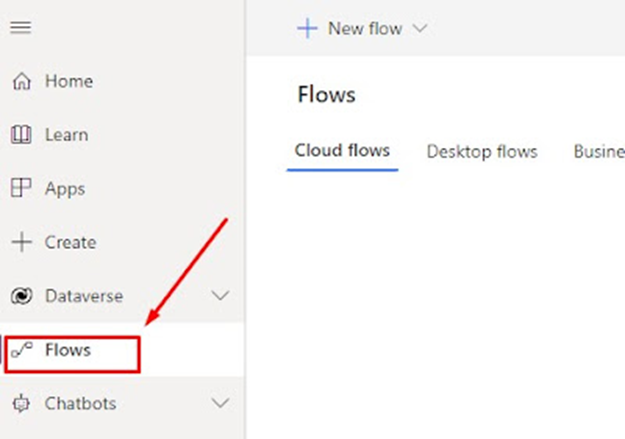Click the Chatbots robot icon

coord(21,404)
